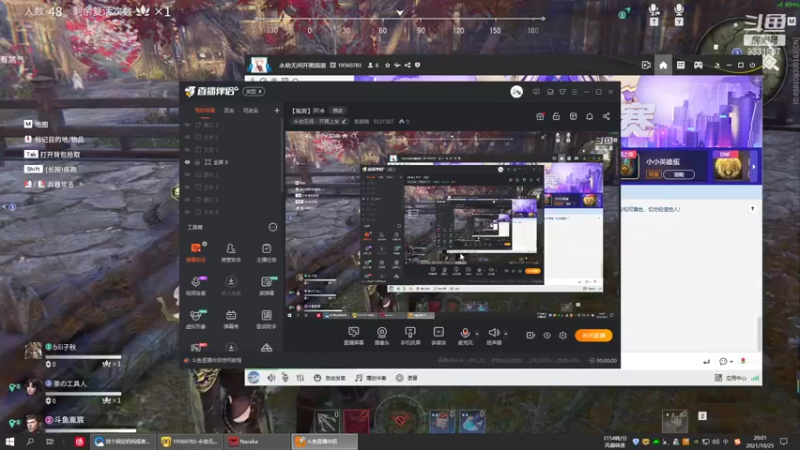
Task: Switch to the 我的场景 scenes tab
Action: pyautogui.click(x=205, y=111)
